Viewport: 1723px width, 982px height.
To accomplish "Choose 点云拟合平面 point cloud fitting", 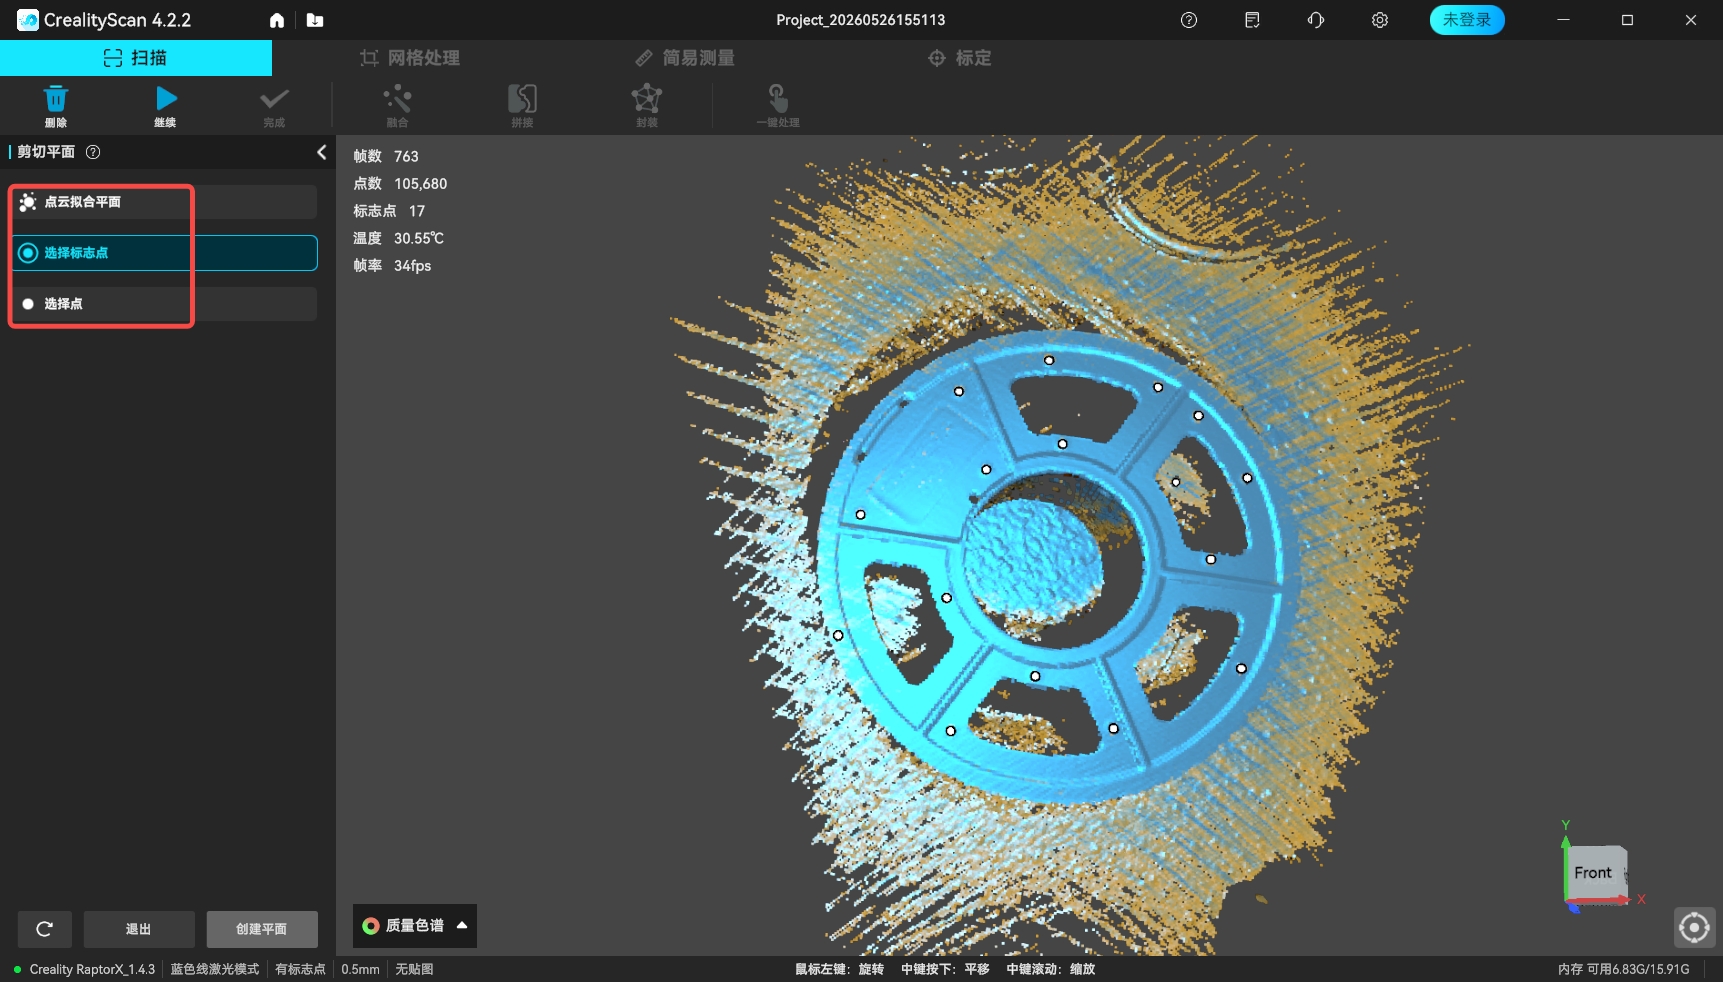I will click(164, 202).
